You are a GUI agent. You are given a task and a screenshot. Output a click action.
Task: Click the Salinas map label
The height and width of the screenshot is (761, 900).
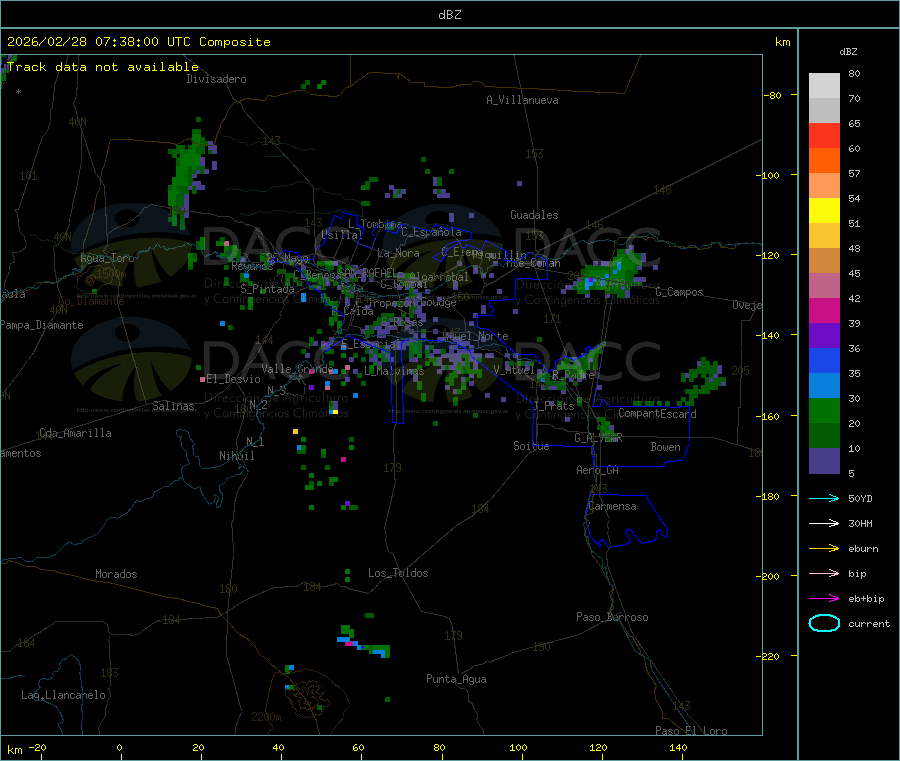tap(173, 406)
